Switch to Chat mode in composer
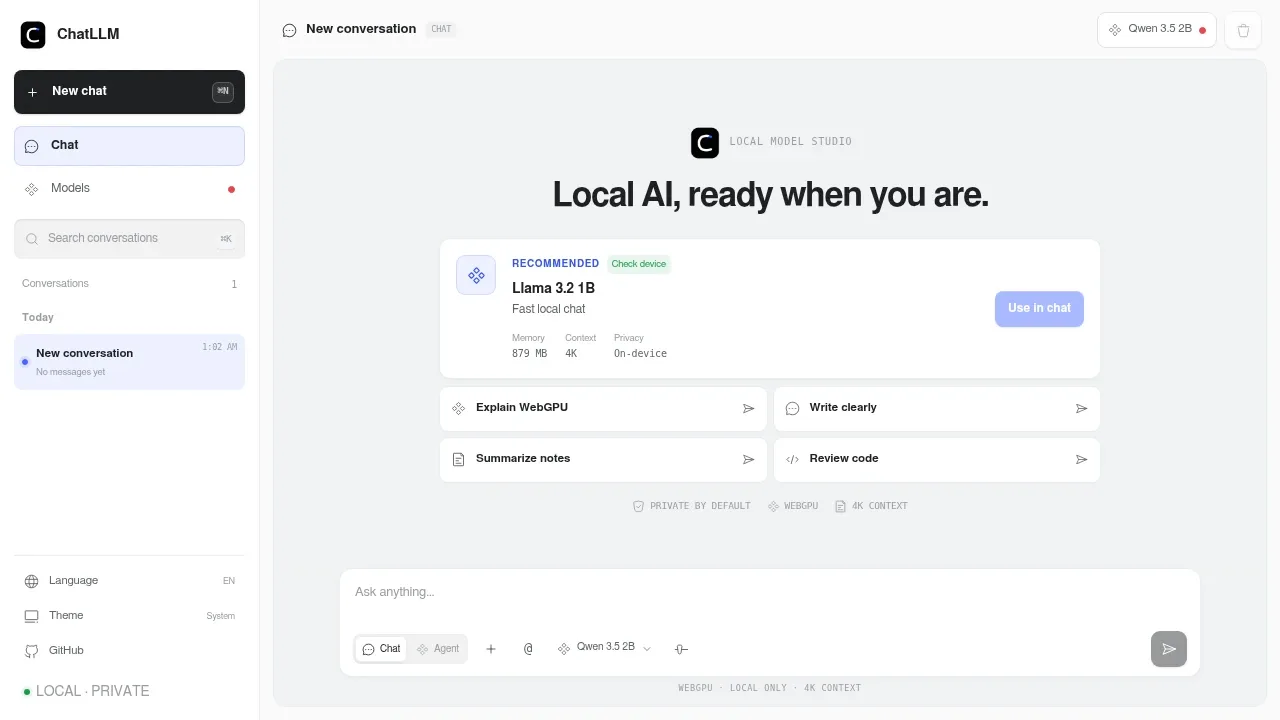 pyautogui.click(x=381, y=649)
